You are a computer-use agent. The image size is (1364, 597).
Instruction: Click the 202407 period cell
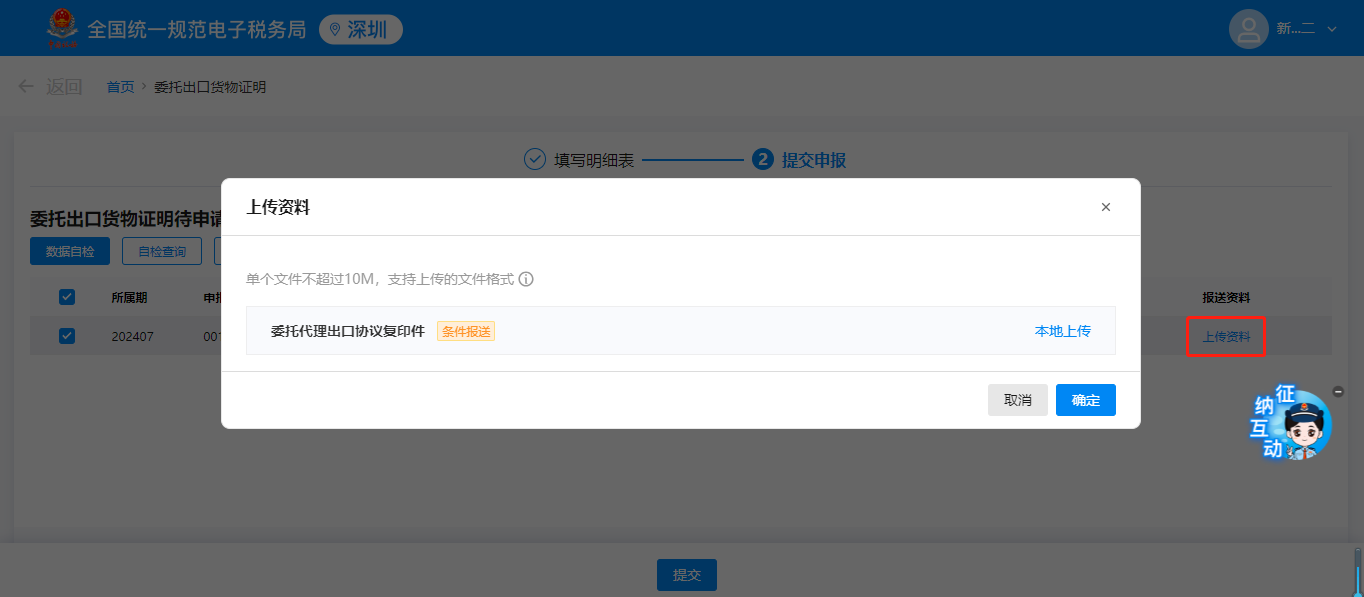pyautogui.click(x=132, y=337)
